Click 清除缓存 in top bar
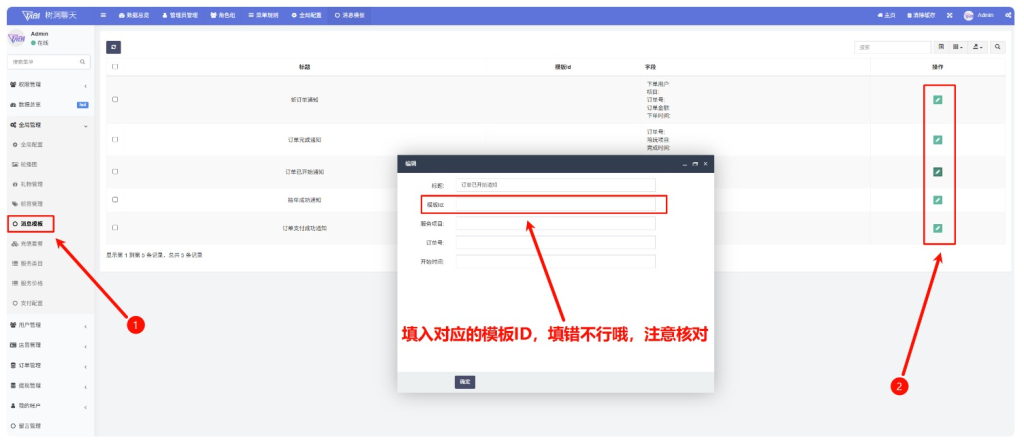Viewport: 1024px width, 444px height. (921, 15)
